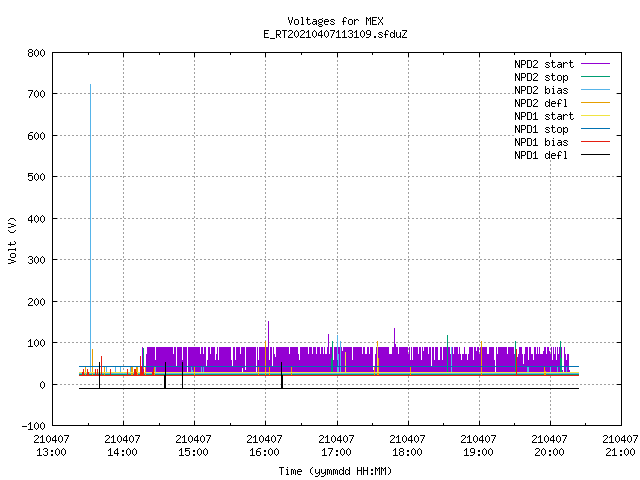Click the 800 y-axis tick label
Viewport: 640px width, 480px height.
36,53
